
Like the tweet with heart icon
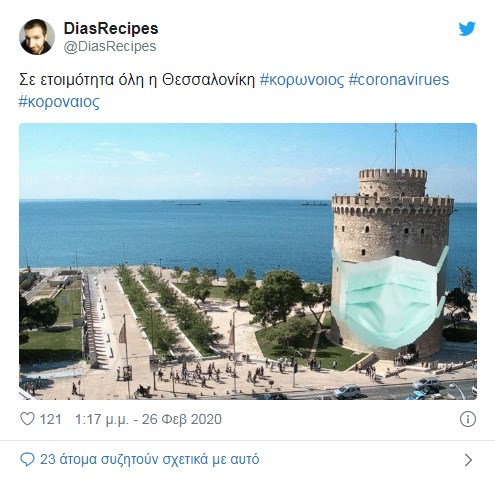click(27, 419)
